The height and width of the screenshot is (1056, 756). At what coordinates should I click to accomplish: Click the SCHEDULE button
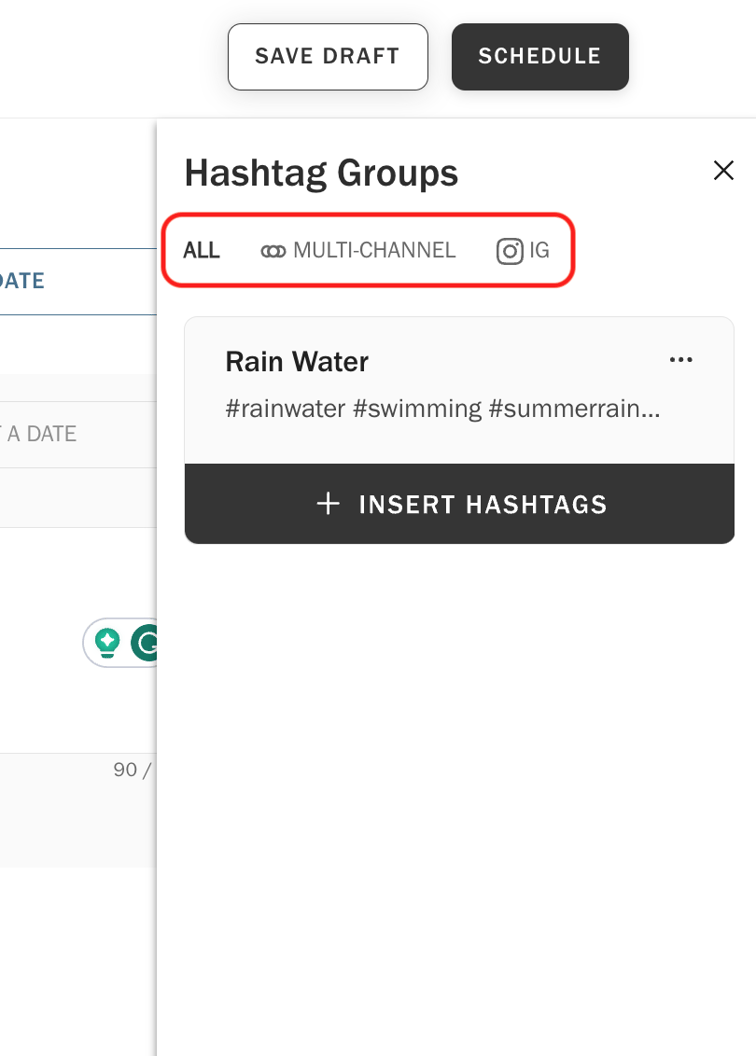540,57
